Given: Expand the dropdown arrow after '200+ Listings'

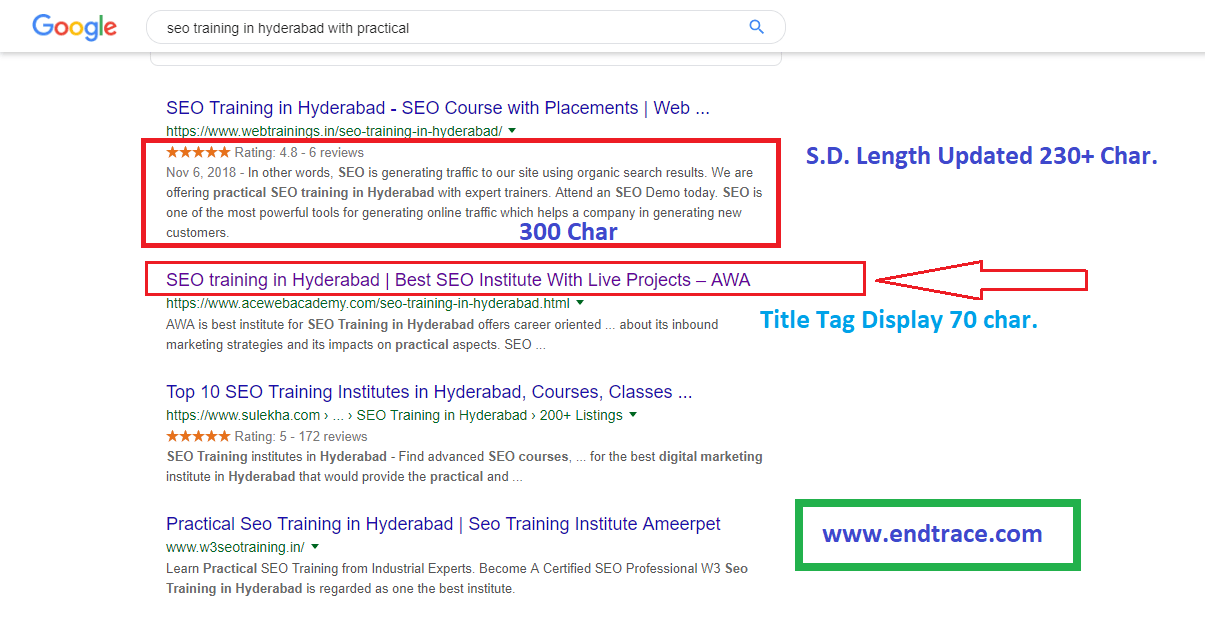Looking at the screenshot, I should click(x=633, y=415).
